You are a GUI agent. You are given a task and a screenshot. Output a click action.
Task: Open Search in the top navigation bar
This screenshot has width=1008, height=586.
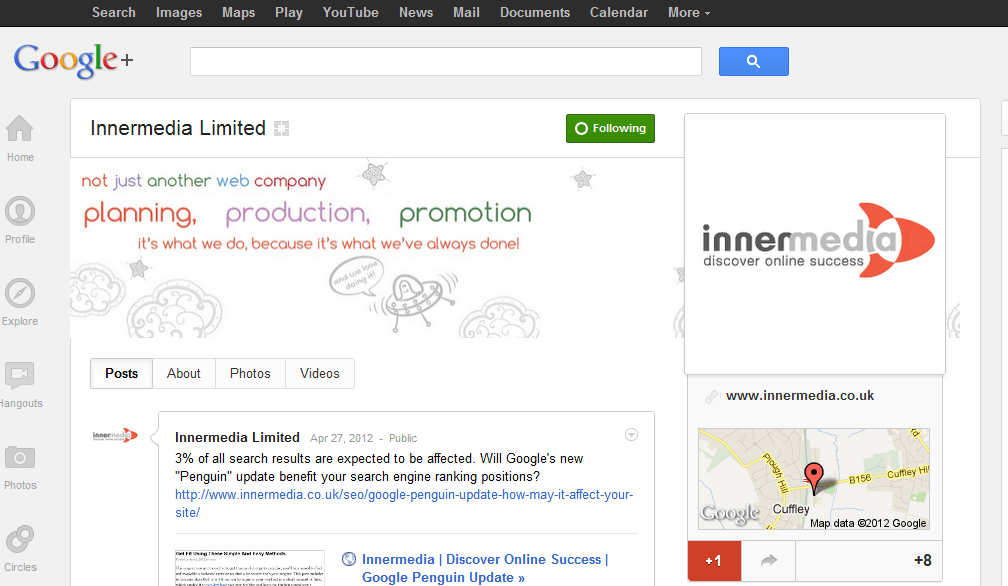pos(114,12)
